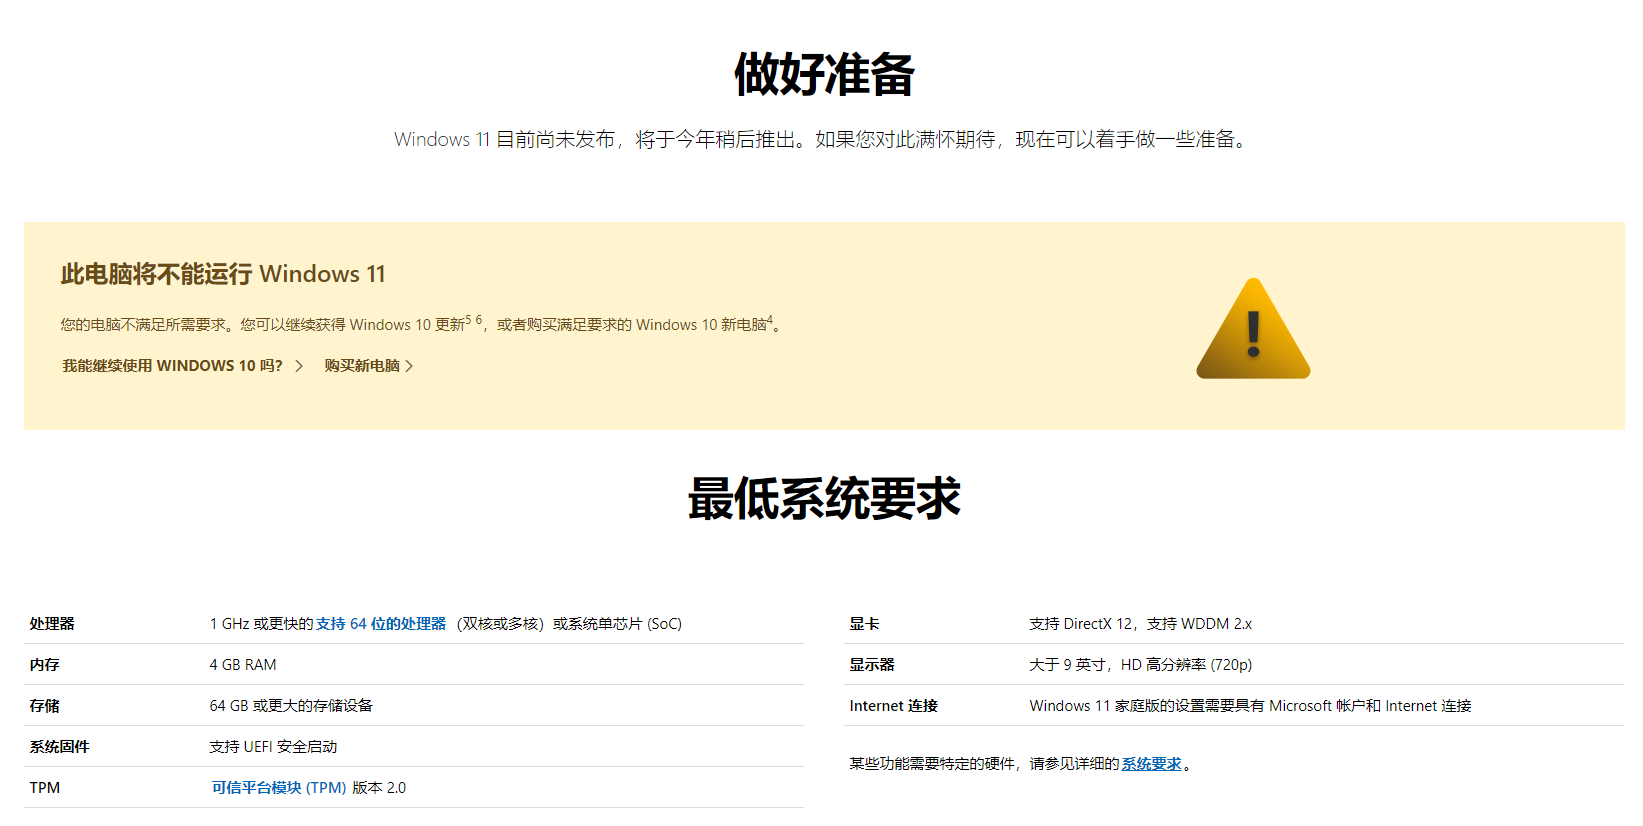Click '大于 9 英寸，HD 高分辨率 (720p)' value
Viewport: 1643px width, 826px height.
tap(1140, 665)
